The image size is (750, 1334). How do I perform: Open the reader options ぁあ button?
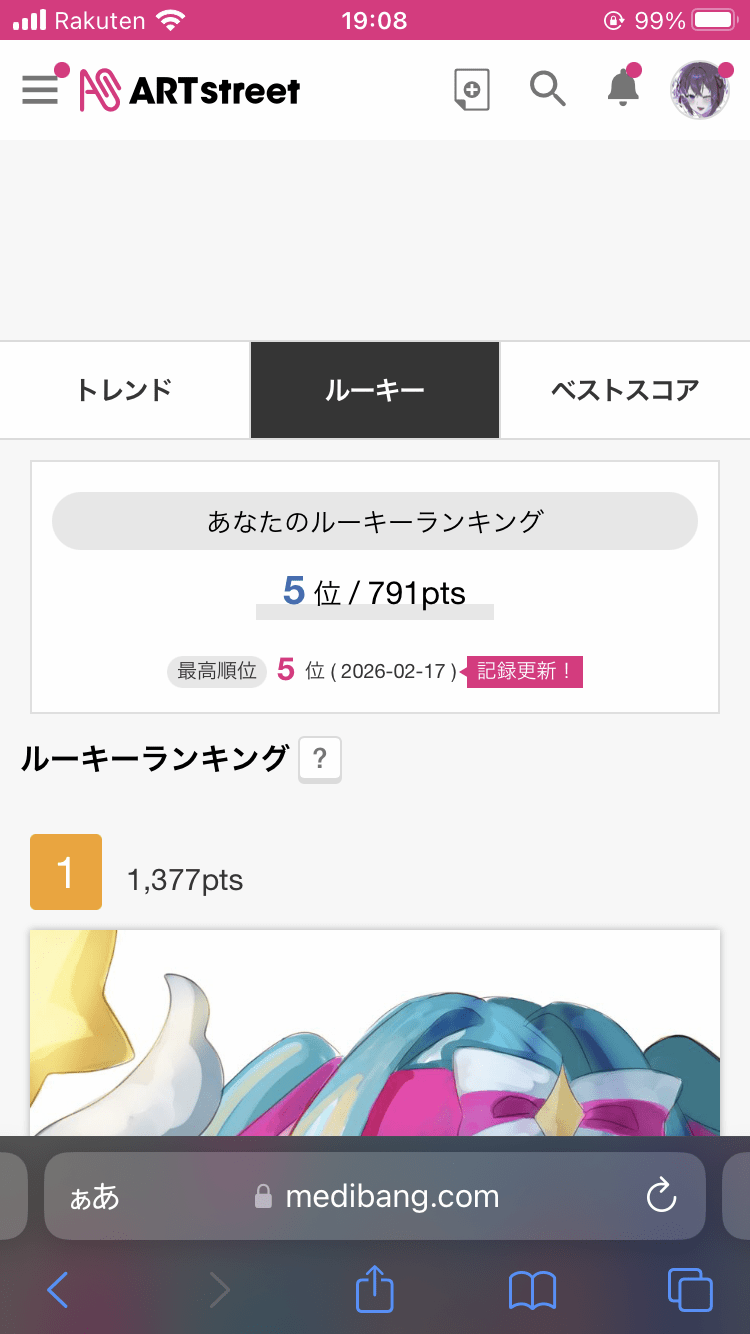94,1197
